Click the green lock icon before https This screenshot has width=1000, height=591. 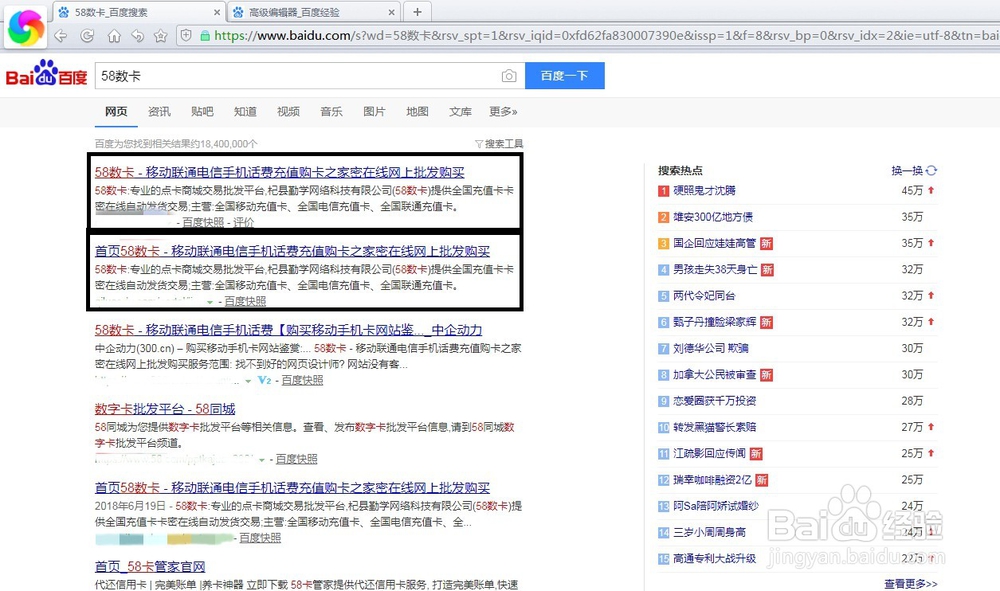[205, 36]
